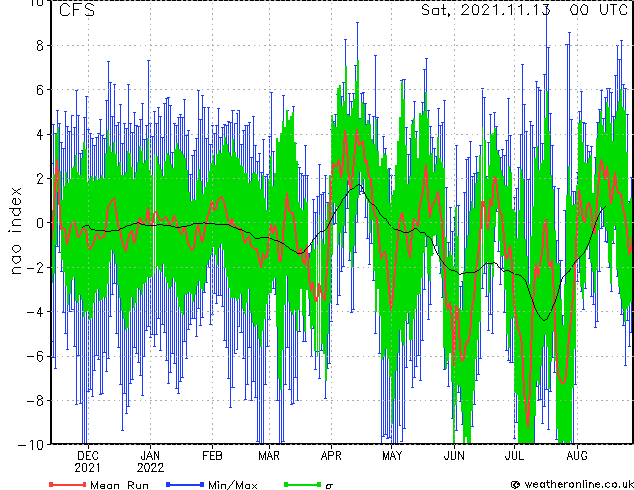The image size is (634, 490).
Task: Click the APR month label
Action: [331, 456]
